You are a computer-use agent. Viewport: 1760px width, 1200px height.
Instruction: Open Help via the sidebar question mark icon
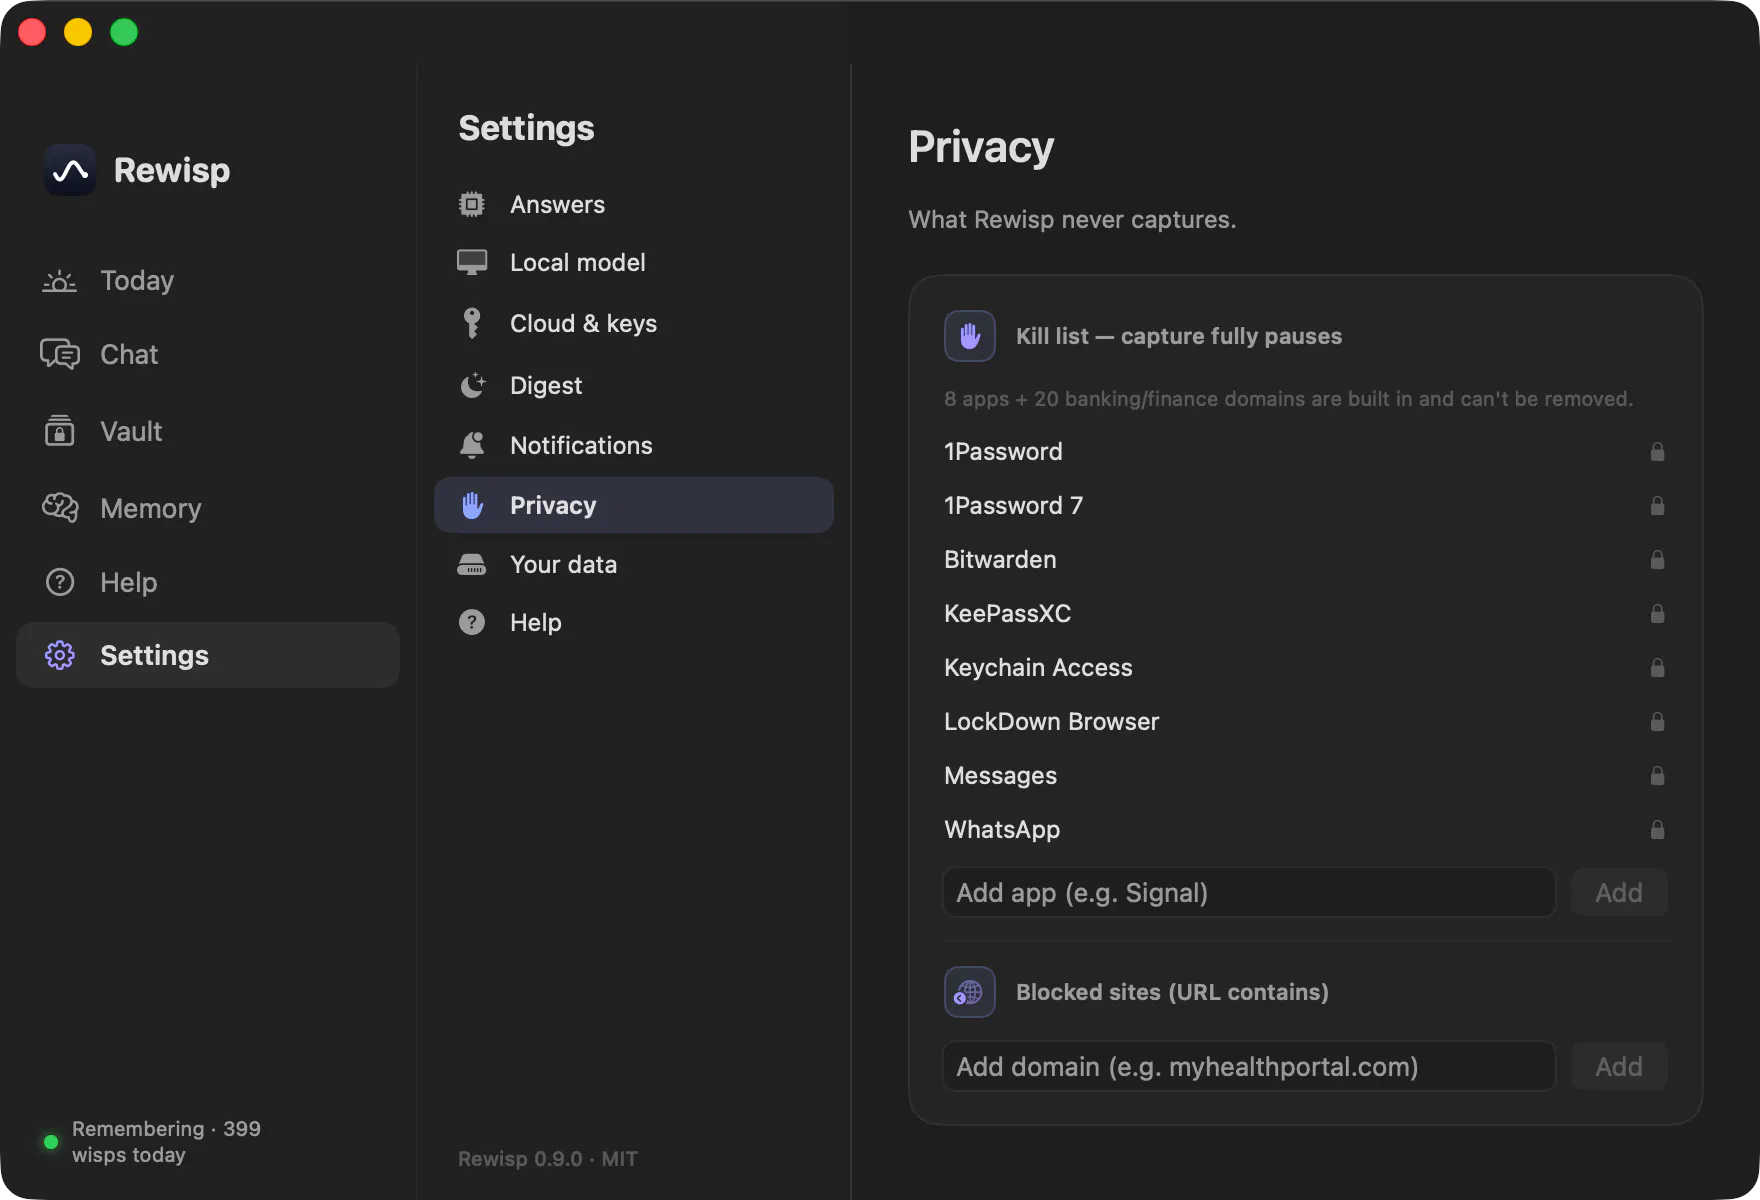tap(60, 582)
